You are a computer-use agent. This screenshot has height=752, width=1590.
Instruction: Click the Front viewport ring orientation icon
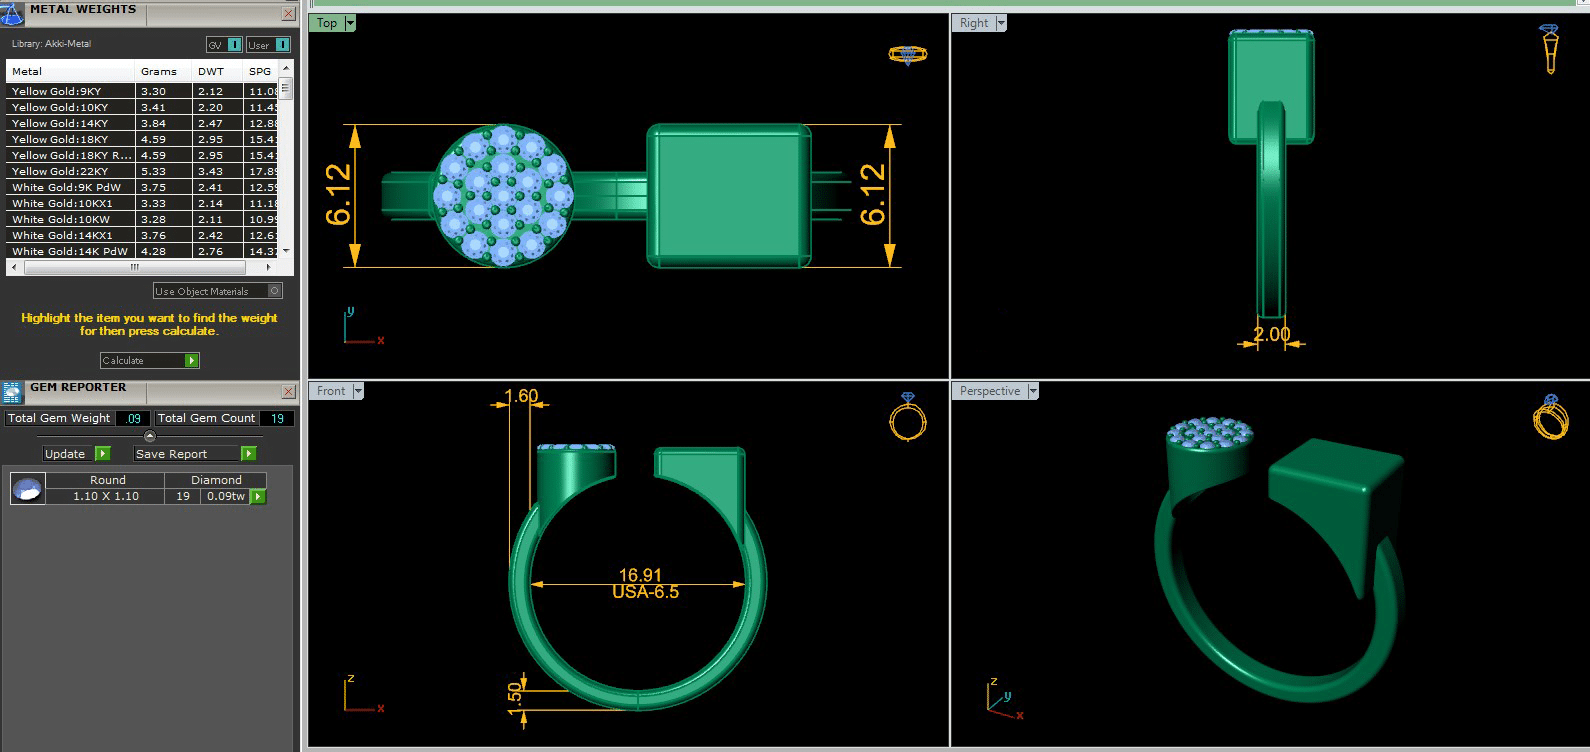pyautogui.click(x=908, y=416)
